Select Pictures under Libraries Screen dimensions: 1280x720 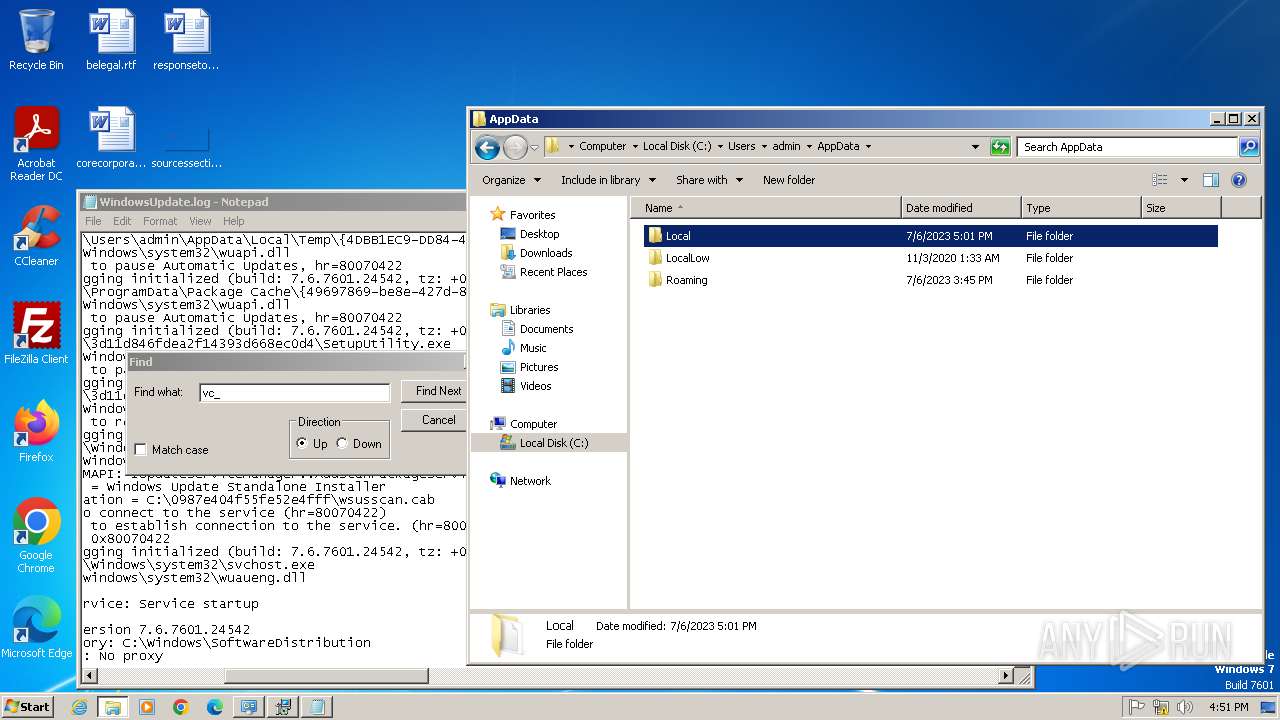click(539, 367)
